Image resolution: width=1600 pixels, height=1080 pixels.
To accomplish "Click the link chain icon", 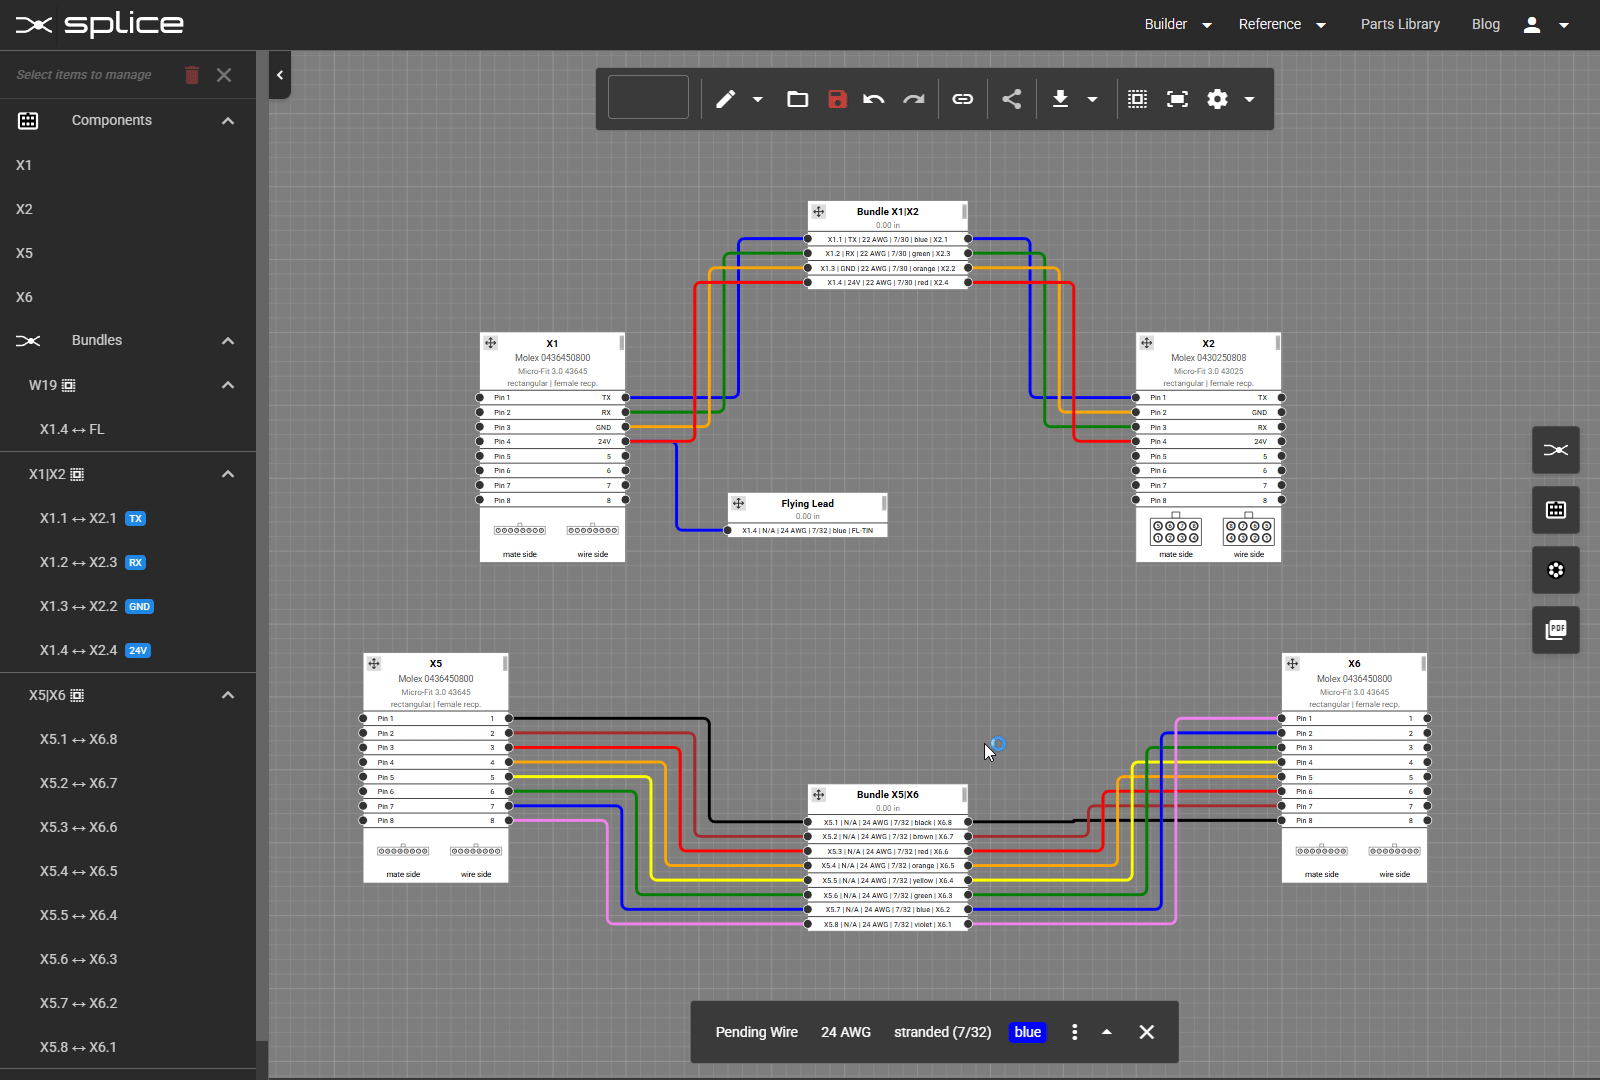I will (962, 99).
